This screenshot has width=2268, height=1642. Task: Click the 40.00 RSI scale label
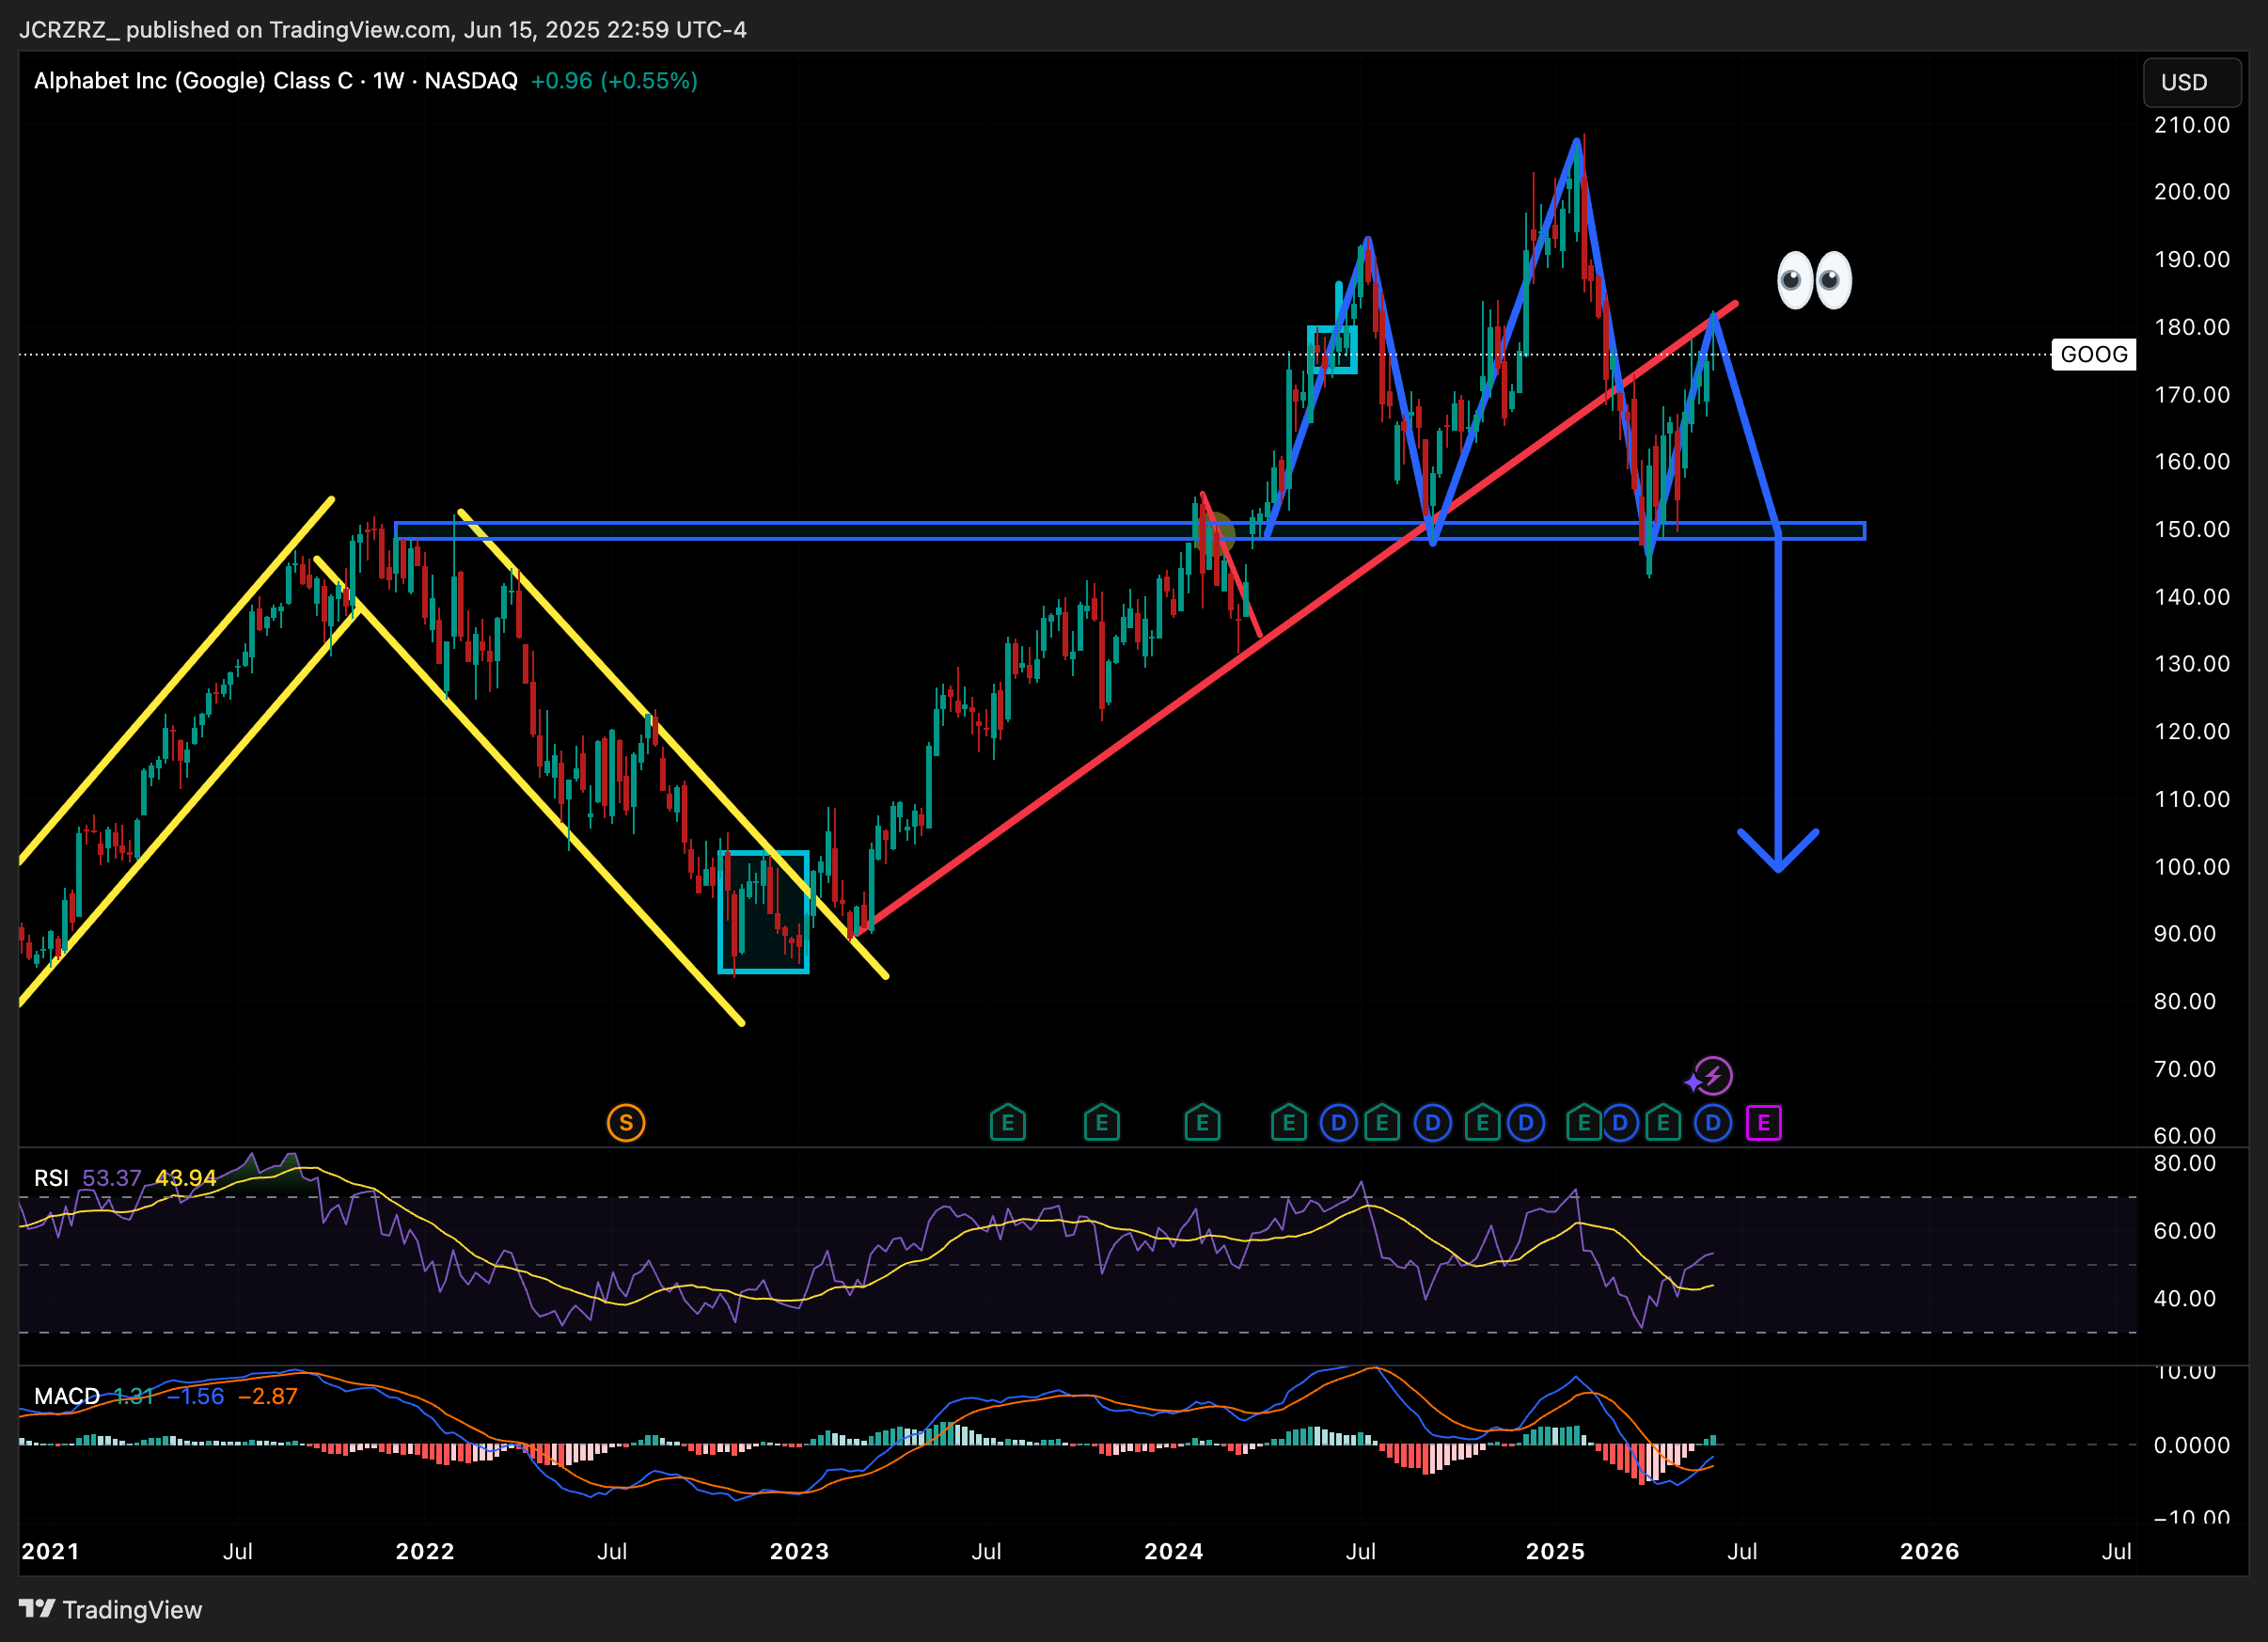(x=2185, y=1298)
